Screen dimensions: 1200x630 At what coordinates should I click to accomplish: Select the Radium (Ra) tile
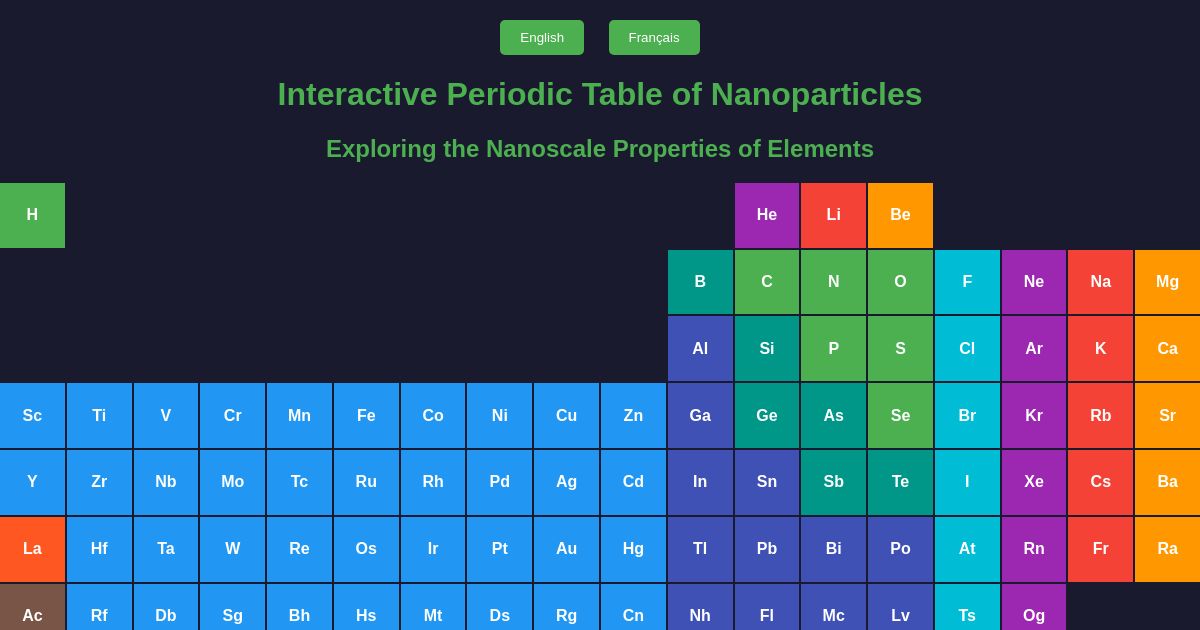point(1167,549)
